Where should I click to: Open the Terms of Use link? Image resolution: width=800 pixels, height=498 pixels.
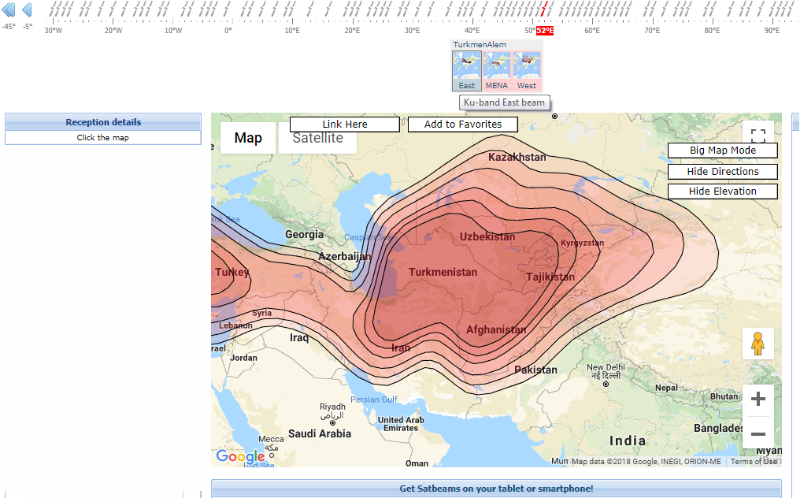pyautogui.click(x=753, y=461)
